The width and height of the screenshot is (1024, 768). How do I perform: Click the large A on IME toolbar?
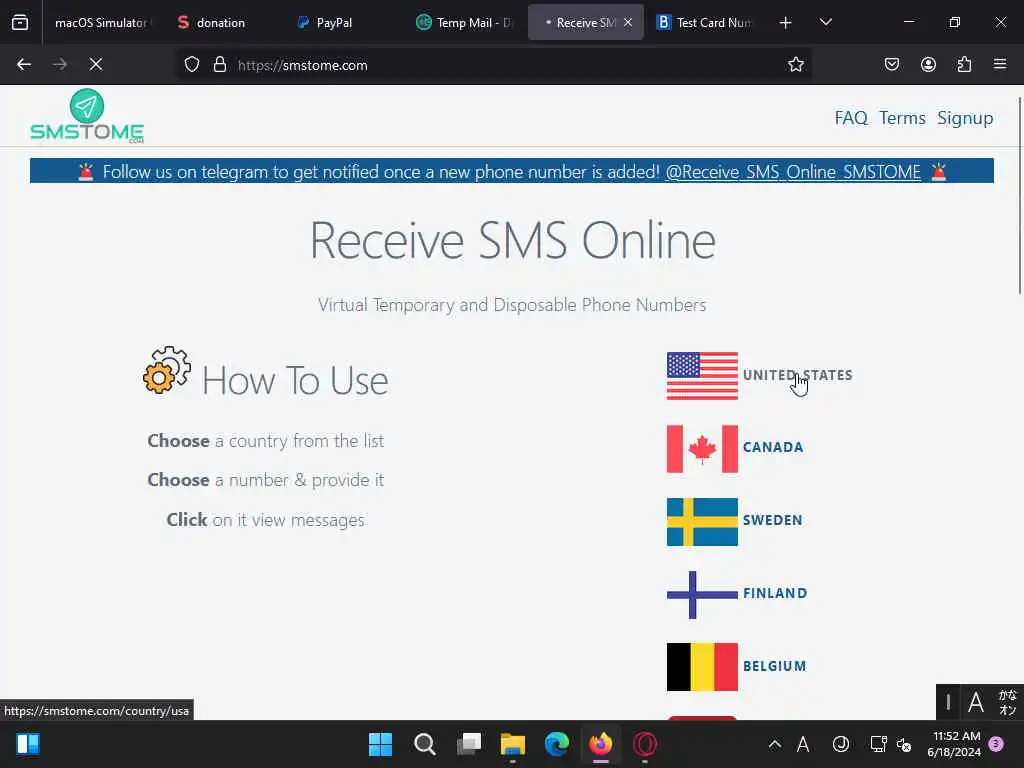976,703
